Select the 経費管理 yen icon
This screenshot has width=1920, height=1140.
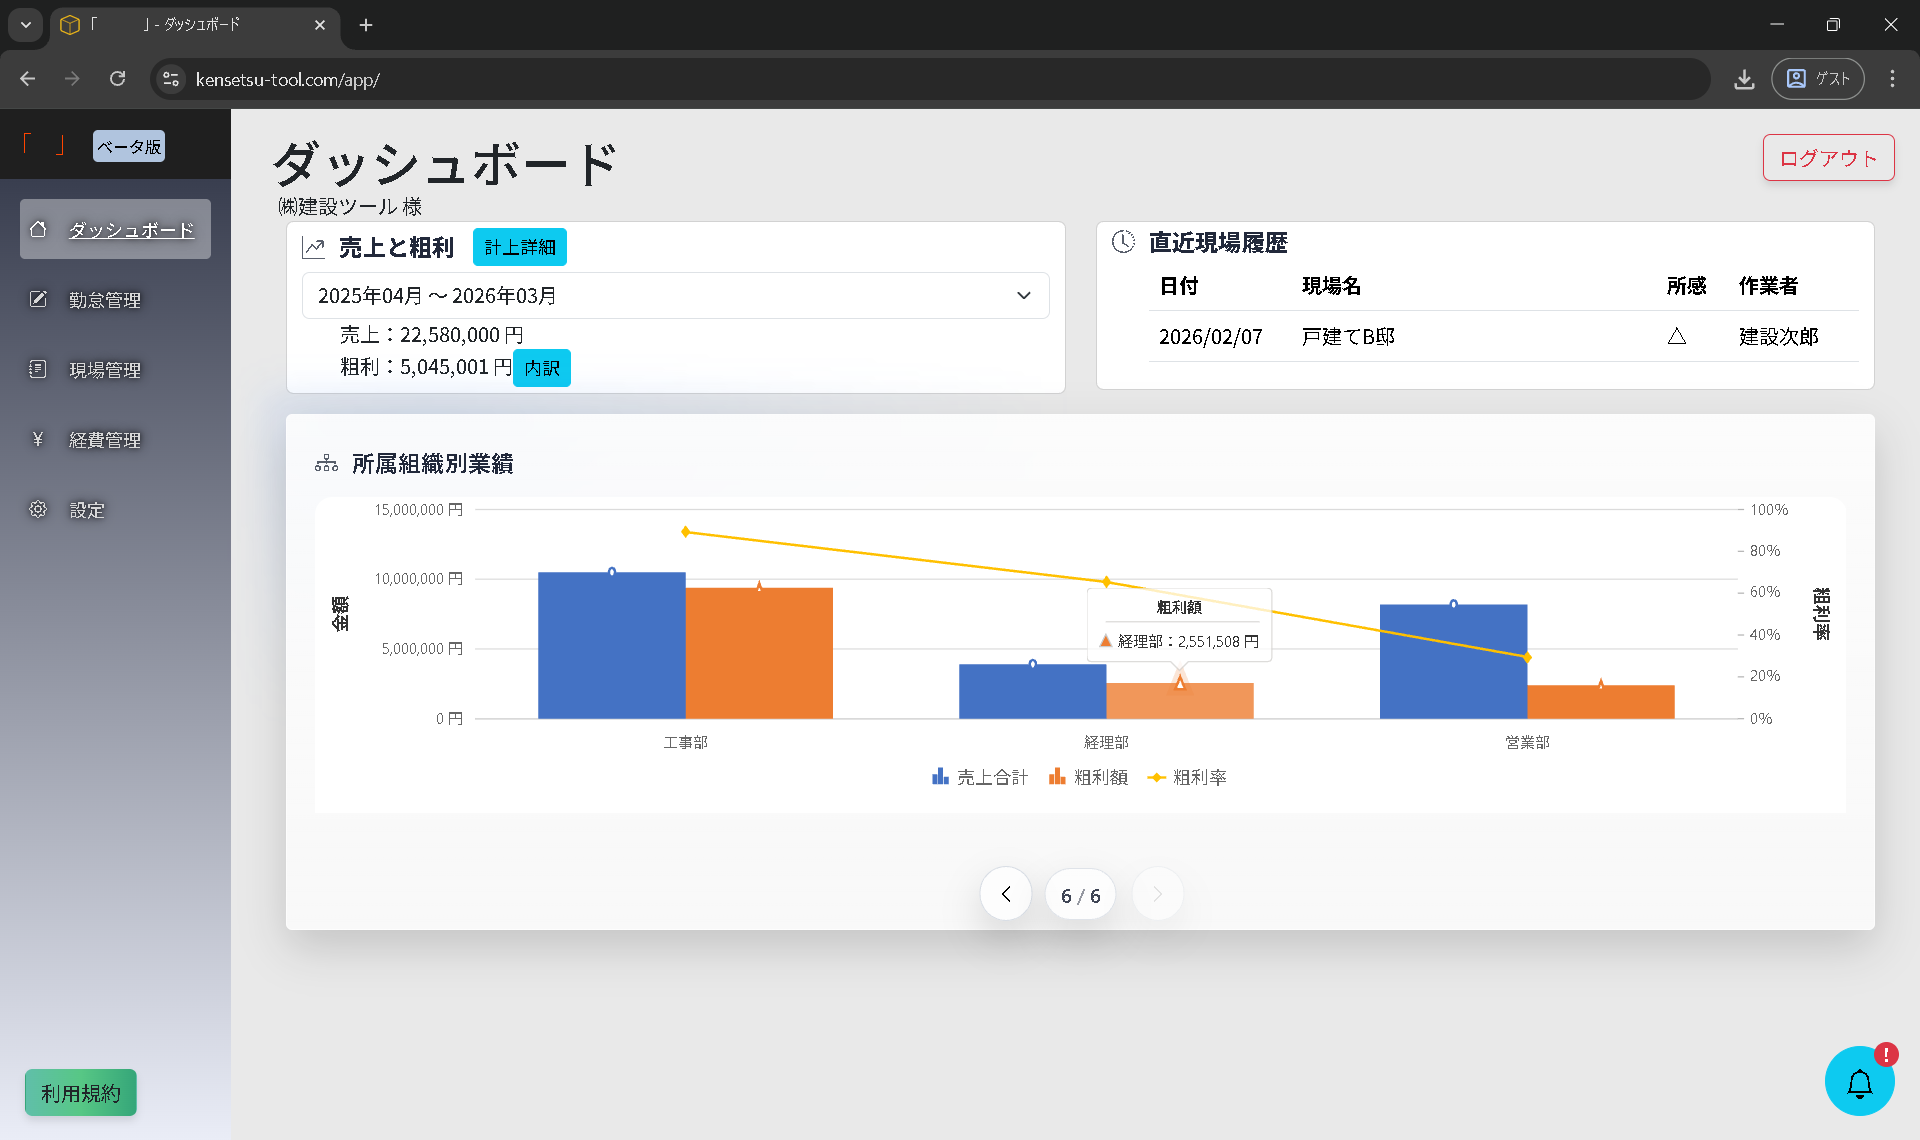[x=39, y=439]
